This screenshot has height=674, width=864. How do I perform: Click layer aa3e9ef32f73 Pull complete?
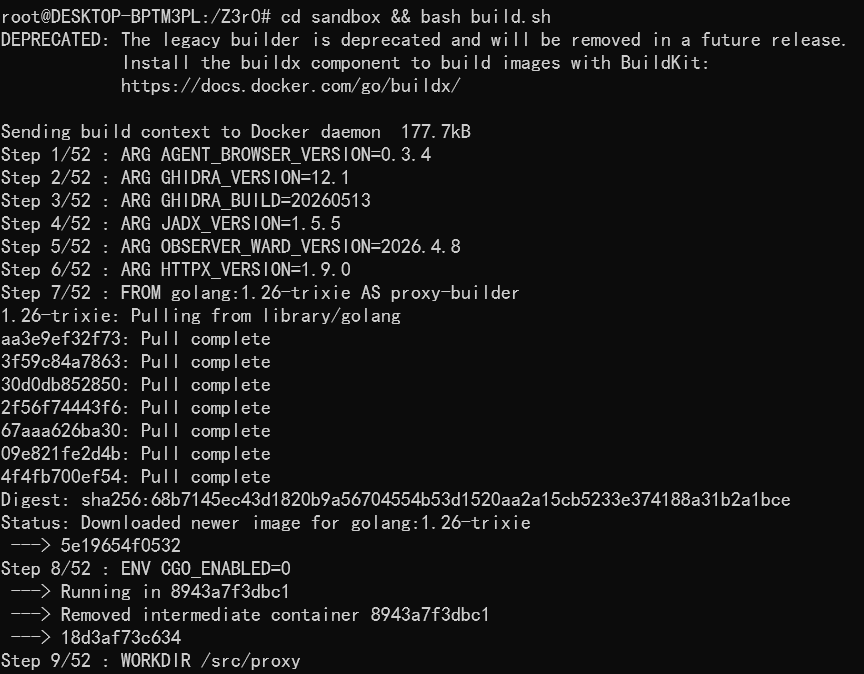(x=136, y=339)
